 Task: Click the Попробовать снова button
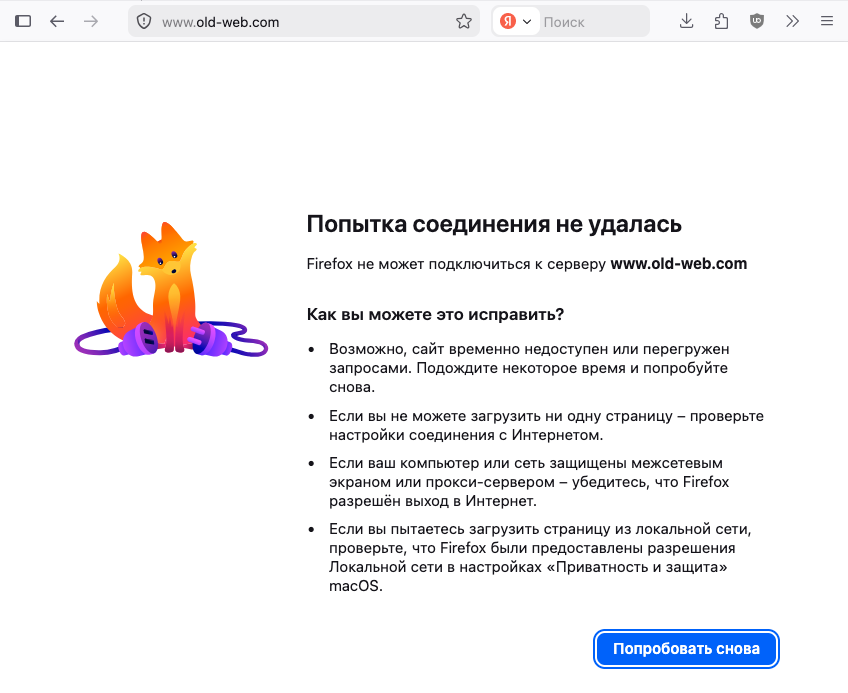[x=686, y=649]
